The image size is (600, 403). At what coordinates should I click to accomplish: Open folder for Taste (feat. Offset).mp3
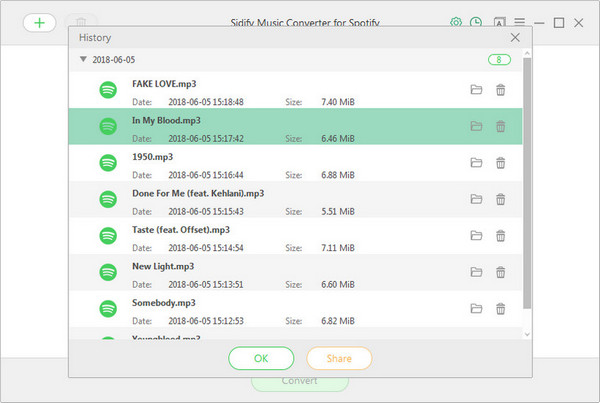tap(476, 236)
